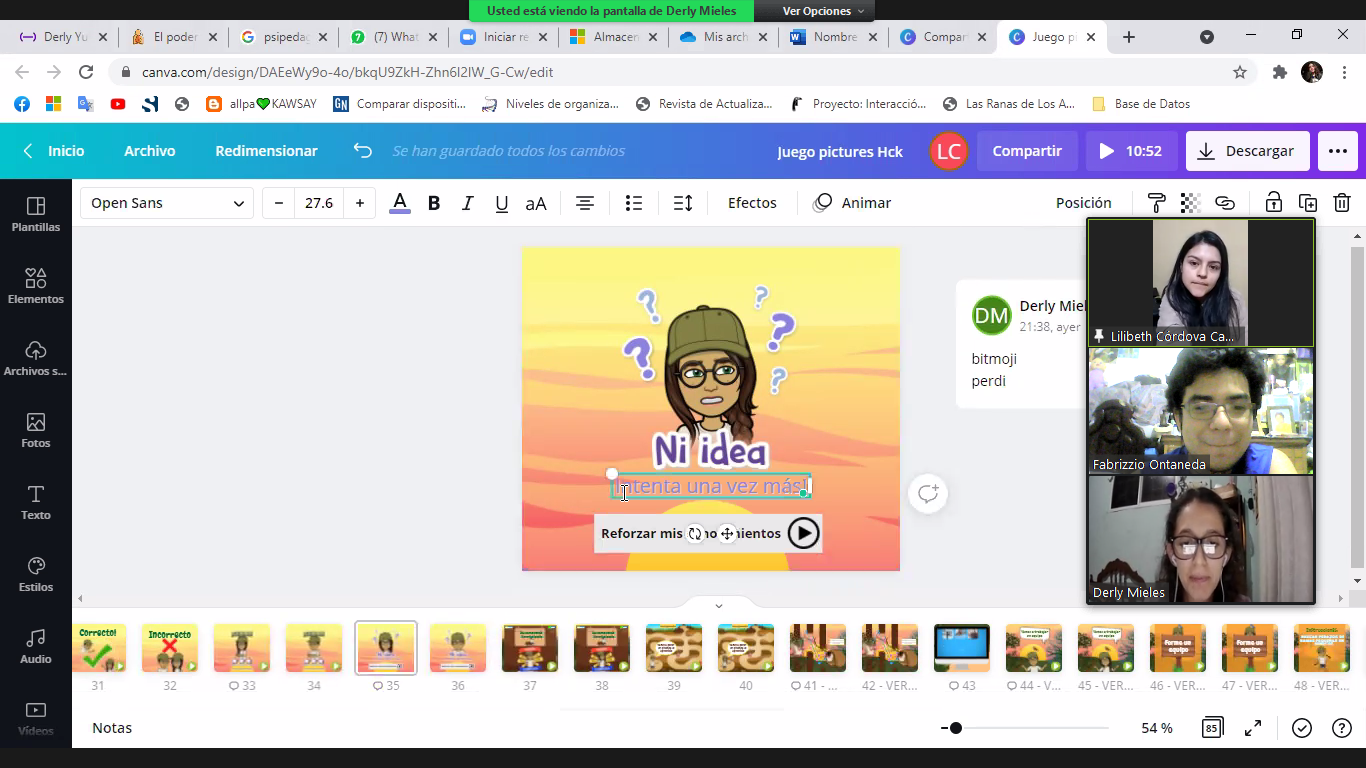Click the link chain icon
The width and height of the screenshot is (1366, 768).
(x=1225, y=203)
